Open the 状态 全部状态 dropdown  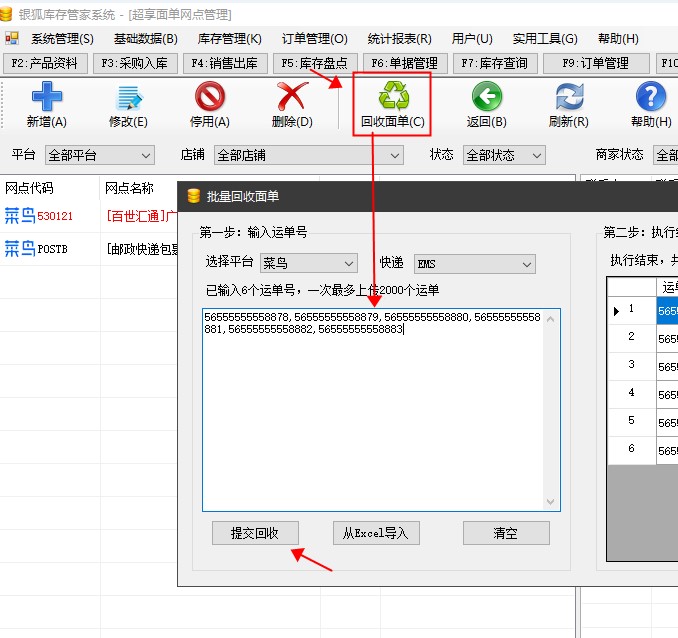coord(504,156)
